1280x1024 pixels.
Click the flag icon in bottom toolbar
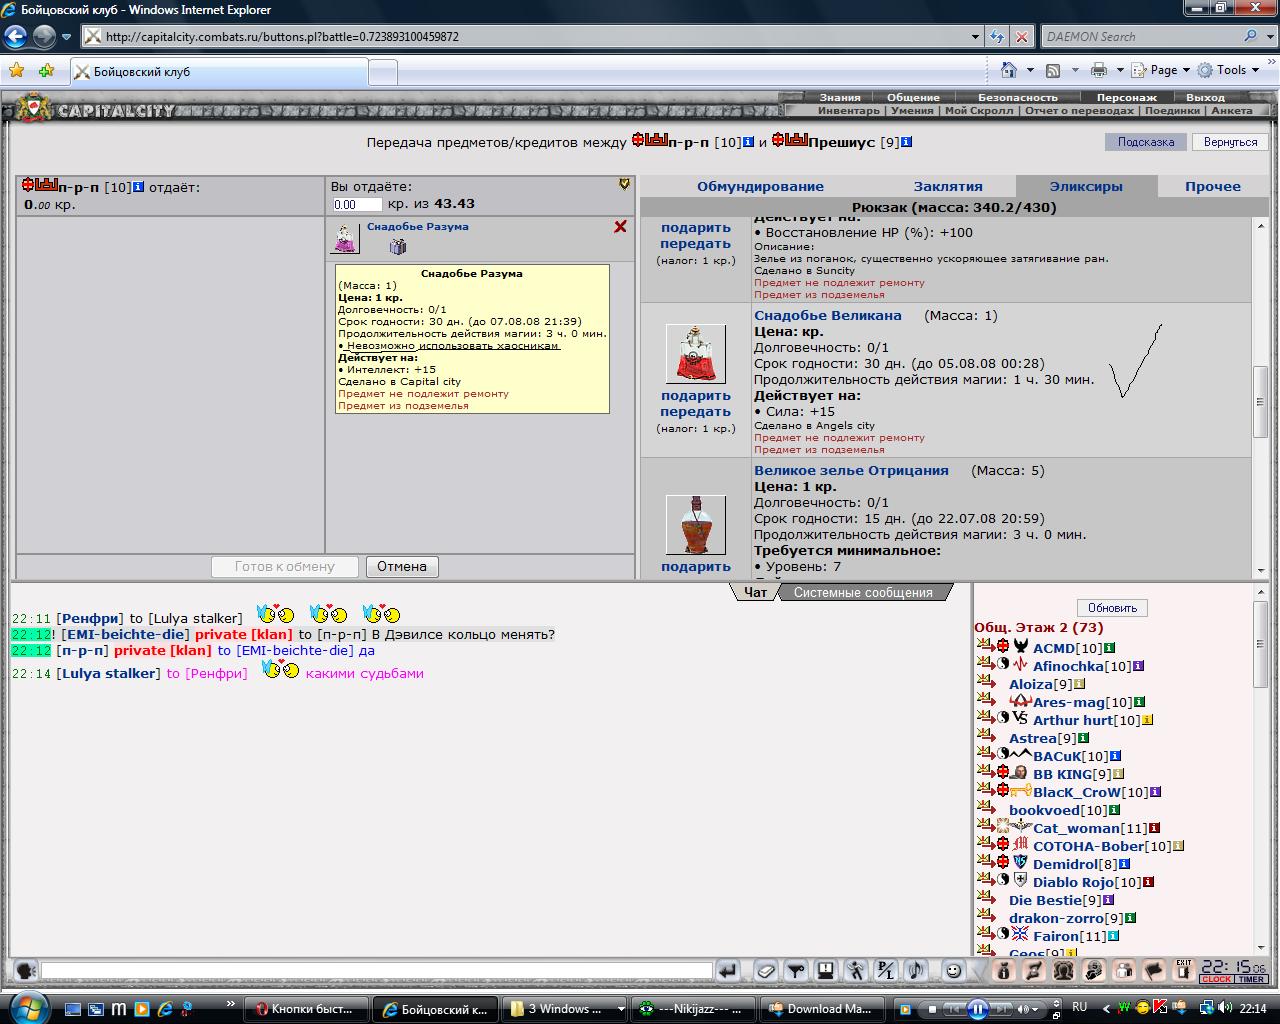click(1153, 970)
